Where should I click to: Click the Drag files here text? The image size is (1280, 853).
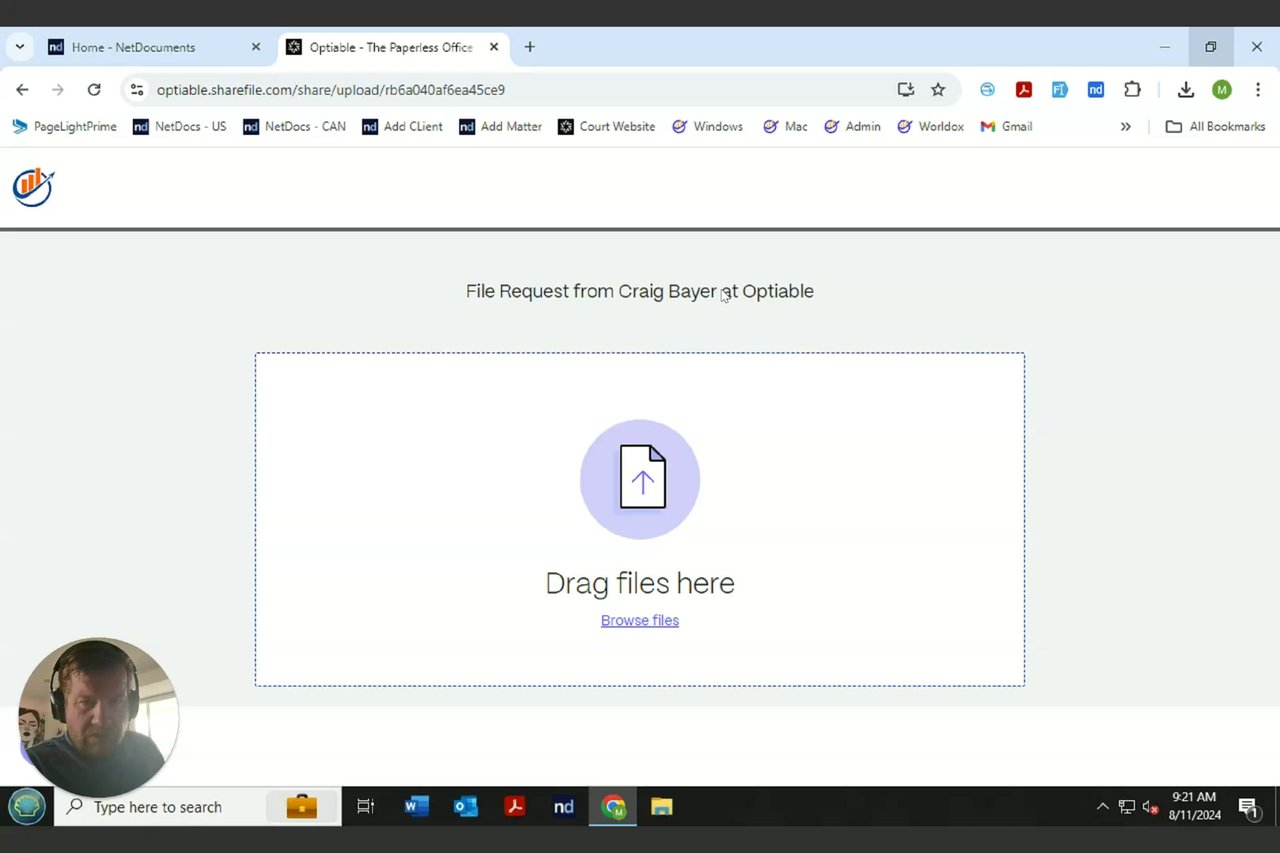pos(640,583)
